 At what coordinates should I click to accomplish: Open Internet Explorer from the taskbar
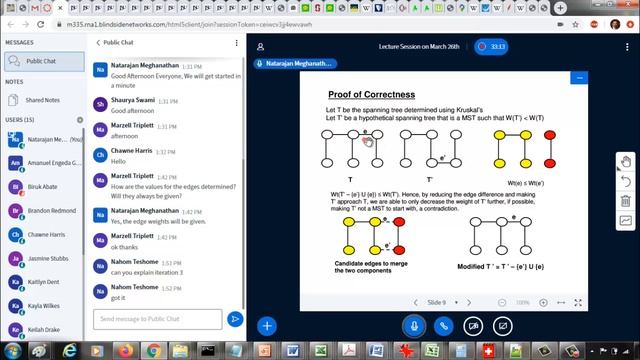click(x=70, y=351)
